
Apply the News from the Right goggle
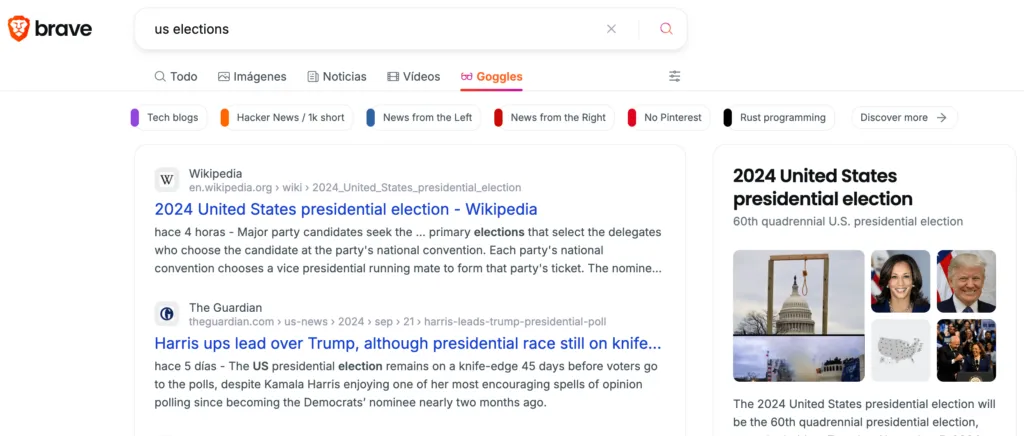tap(554, 117)
